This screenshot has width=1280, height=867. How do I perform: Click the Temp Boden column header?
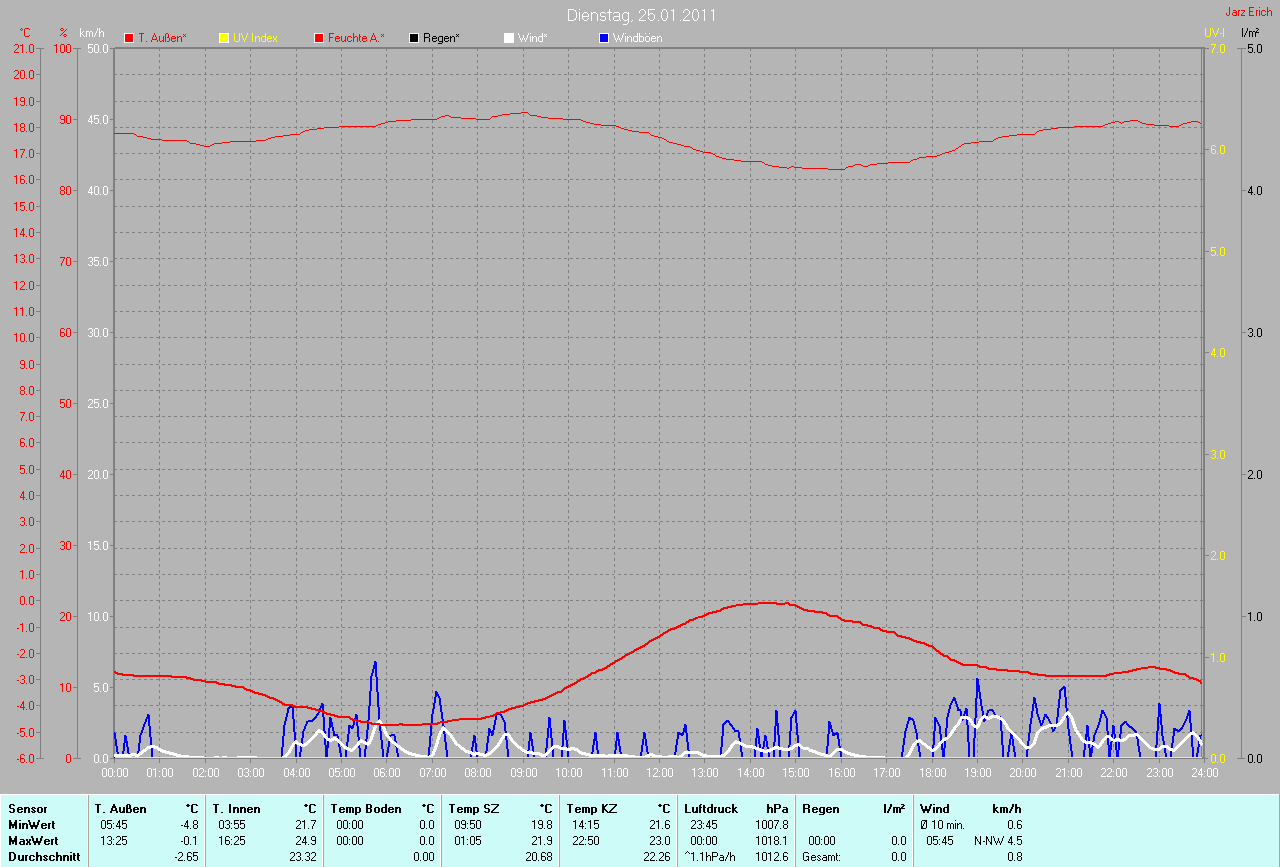tap(366, 808)
